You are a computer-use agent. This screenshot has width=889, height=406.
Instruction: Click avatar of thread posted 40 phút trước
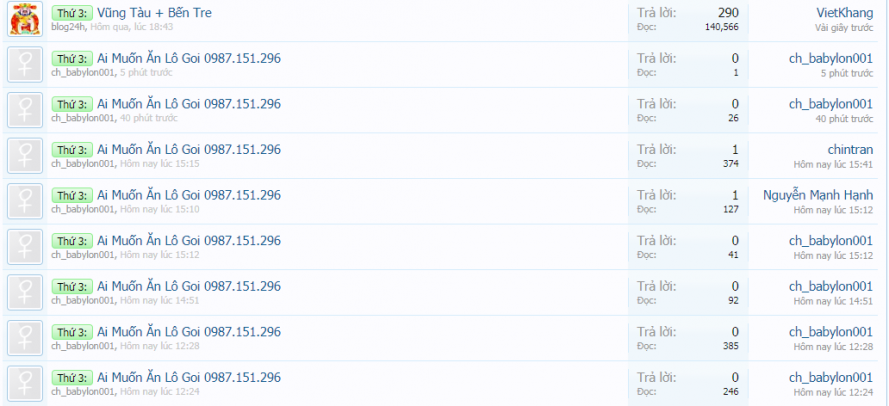24,110
